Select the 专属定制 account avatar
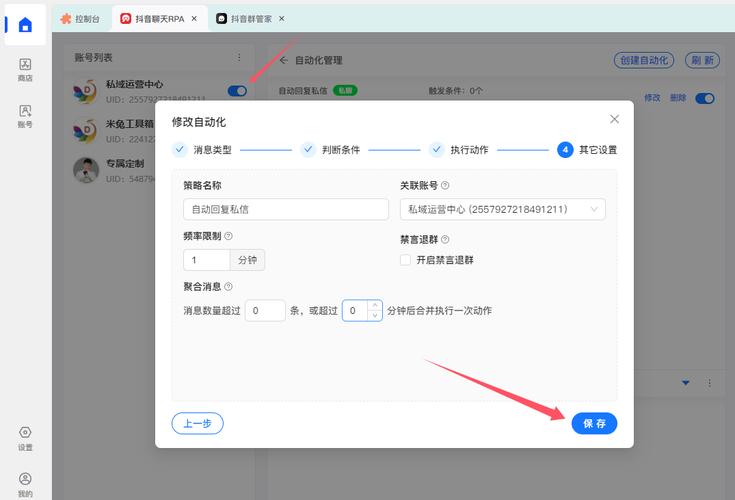The height and width of the screenshot is (500, 735). [x=86, y=170]
